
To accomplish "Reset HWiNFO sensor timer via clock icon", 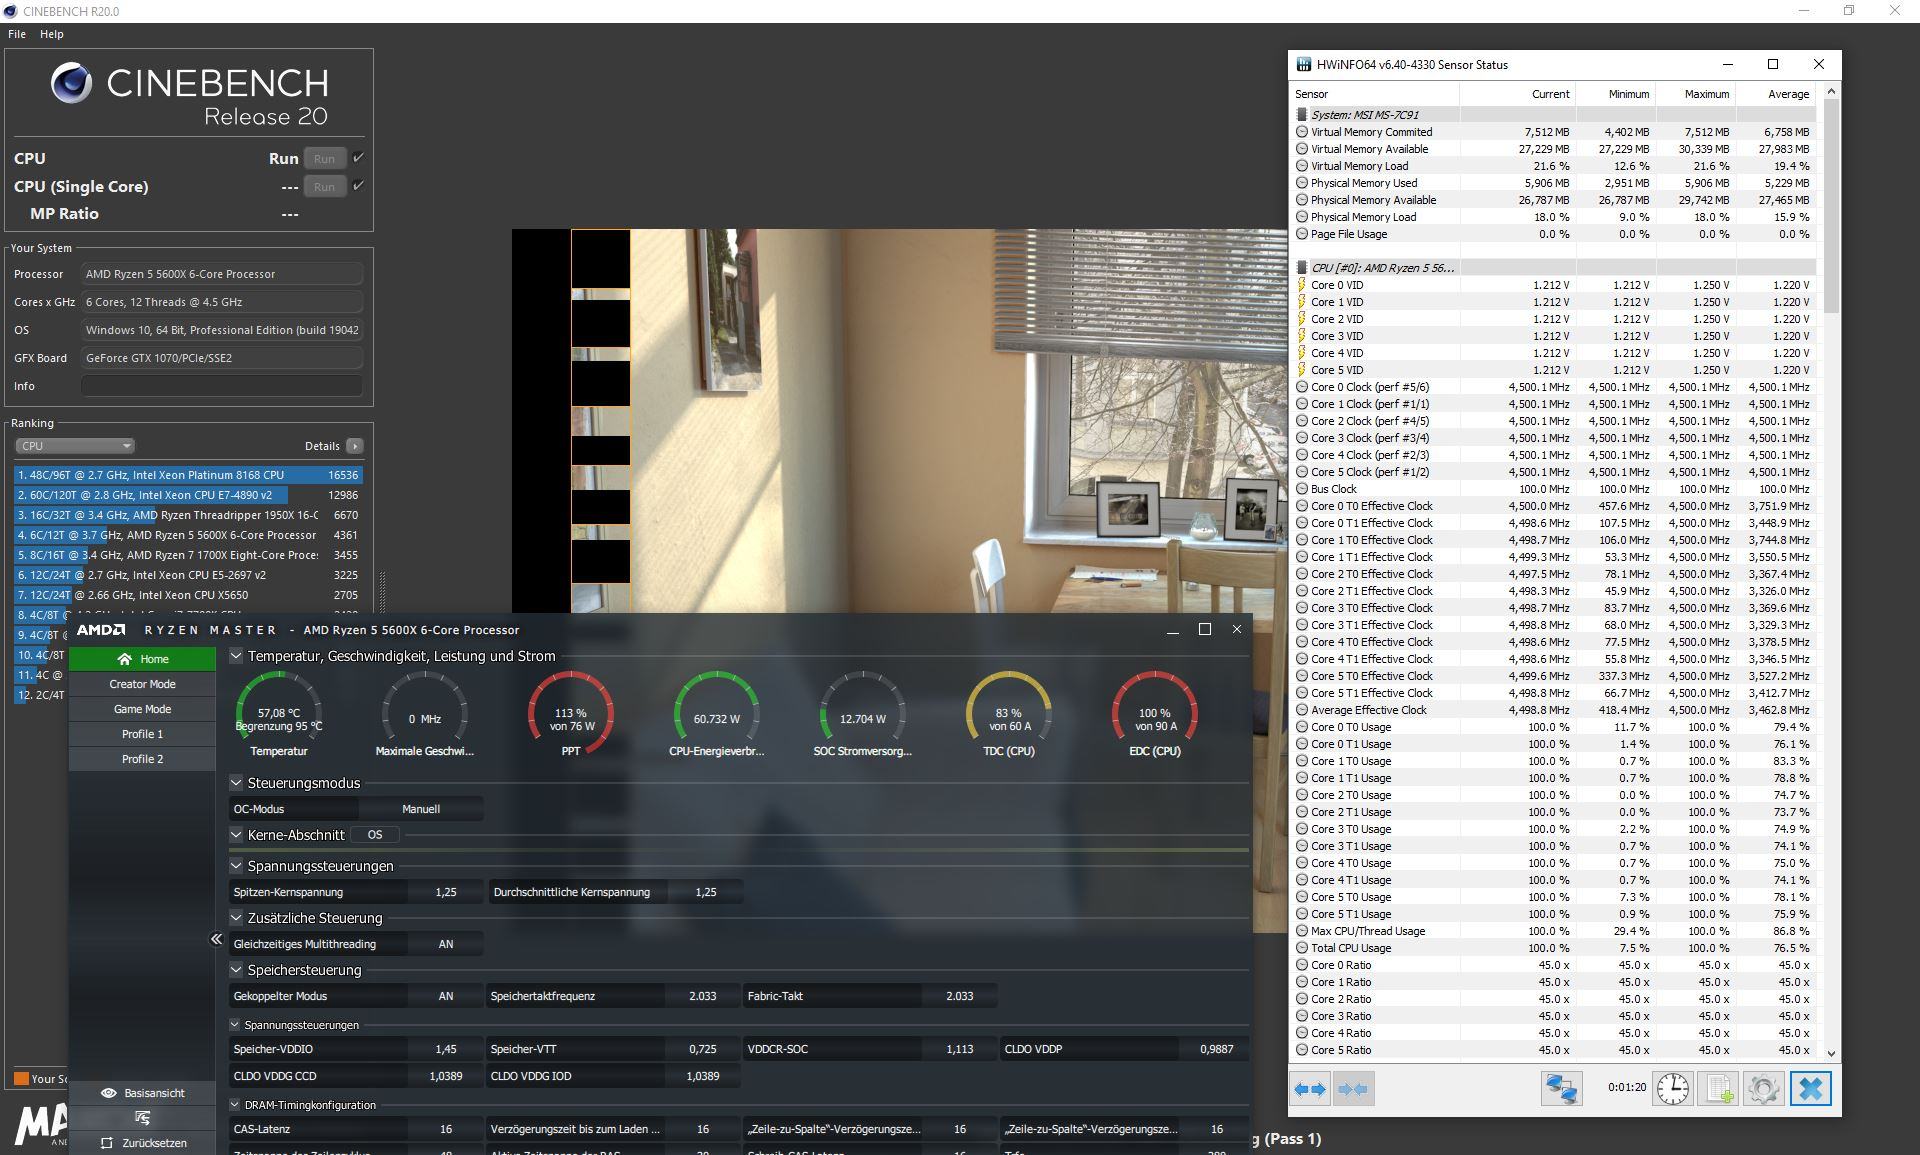I will point(1673,1089).
